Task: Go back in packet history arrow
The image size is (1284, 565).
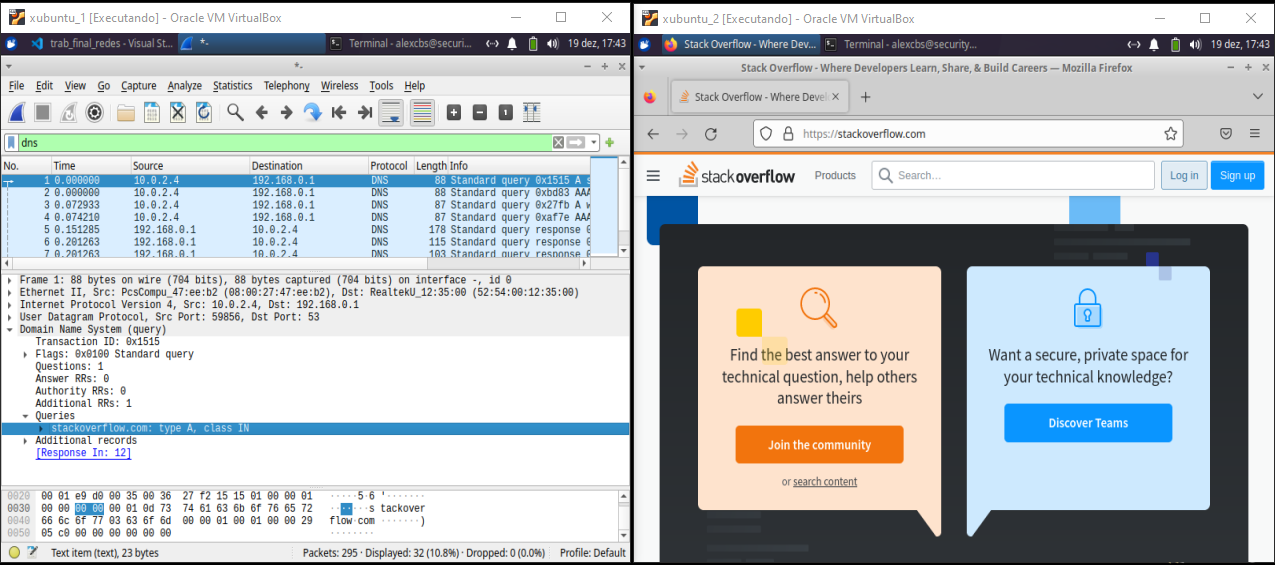Action: tap(261, 112)
